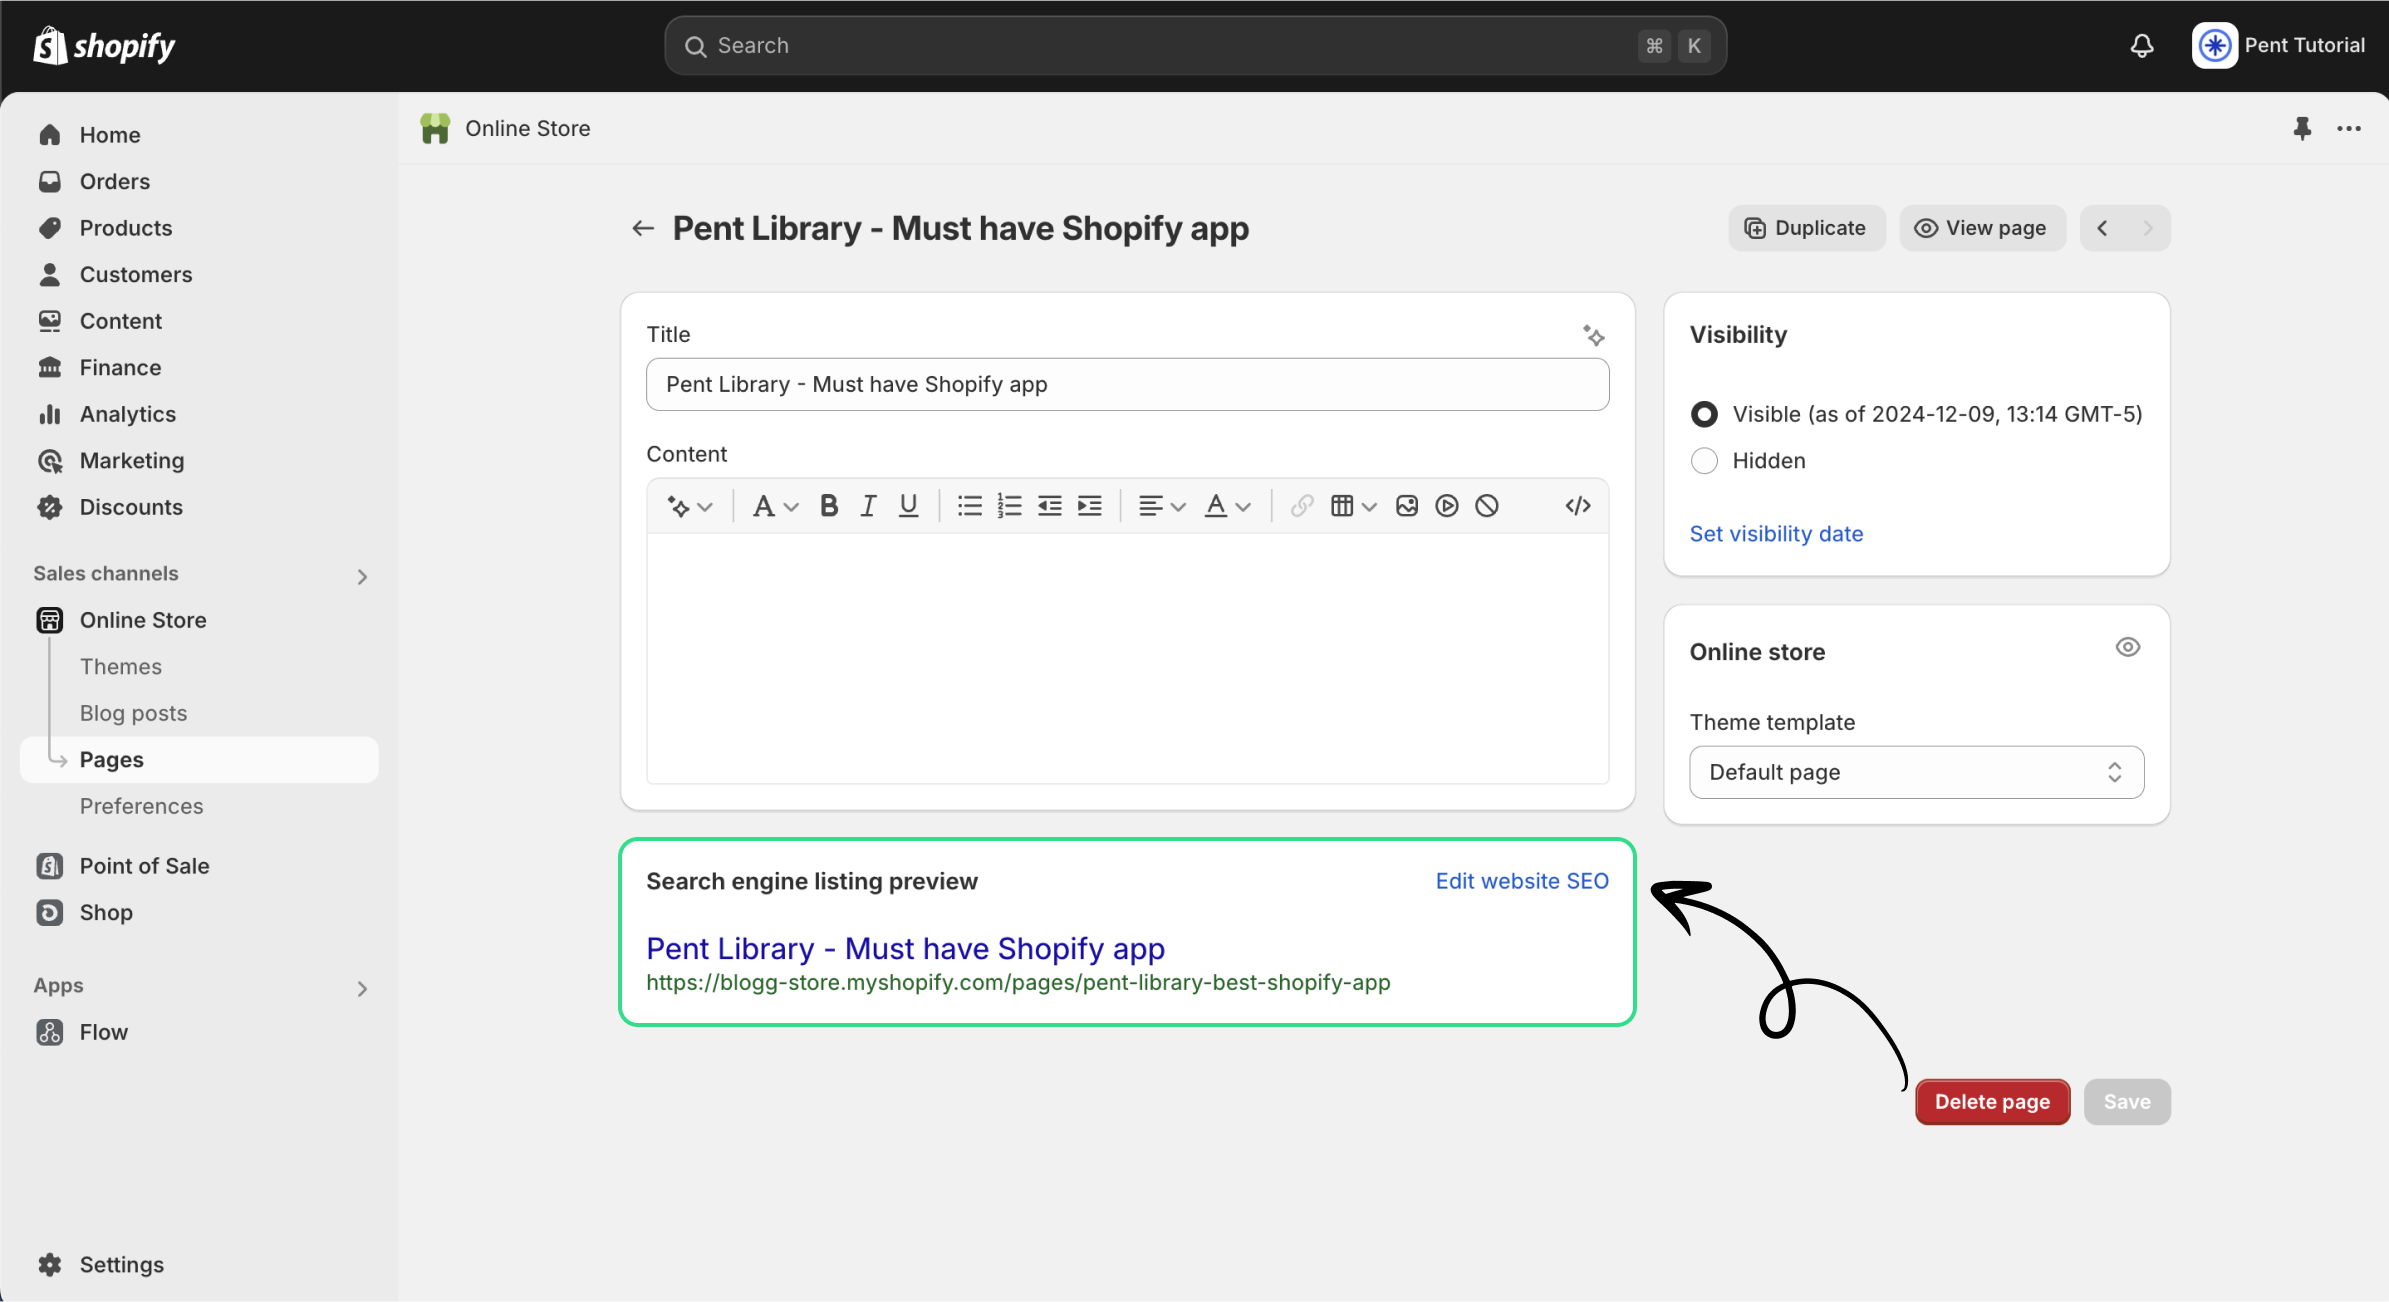Insert an image into content
Screen dimensions: 2389x1302
click(1407, 506)
